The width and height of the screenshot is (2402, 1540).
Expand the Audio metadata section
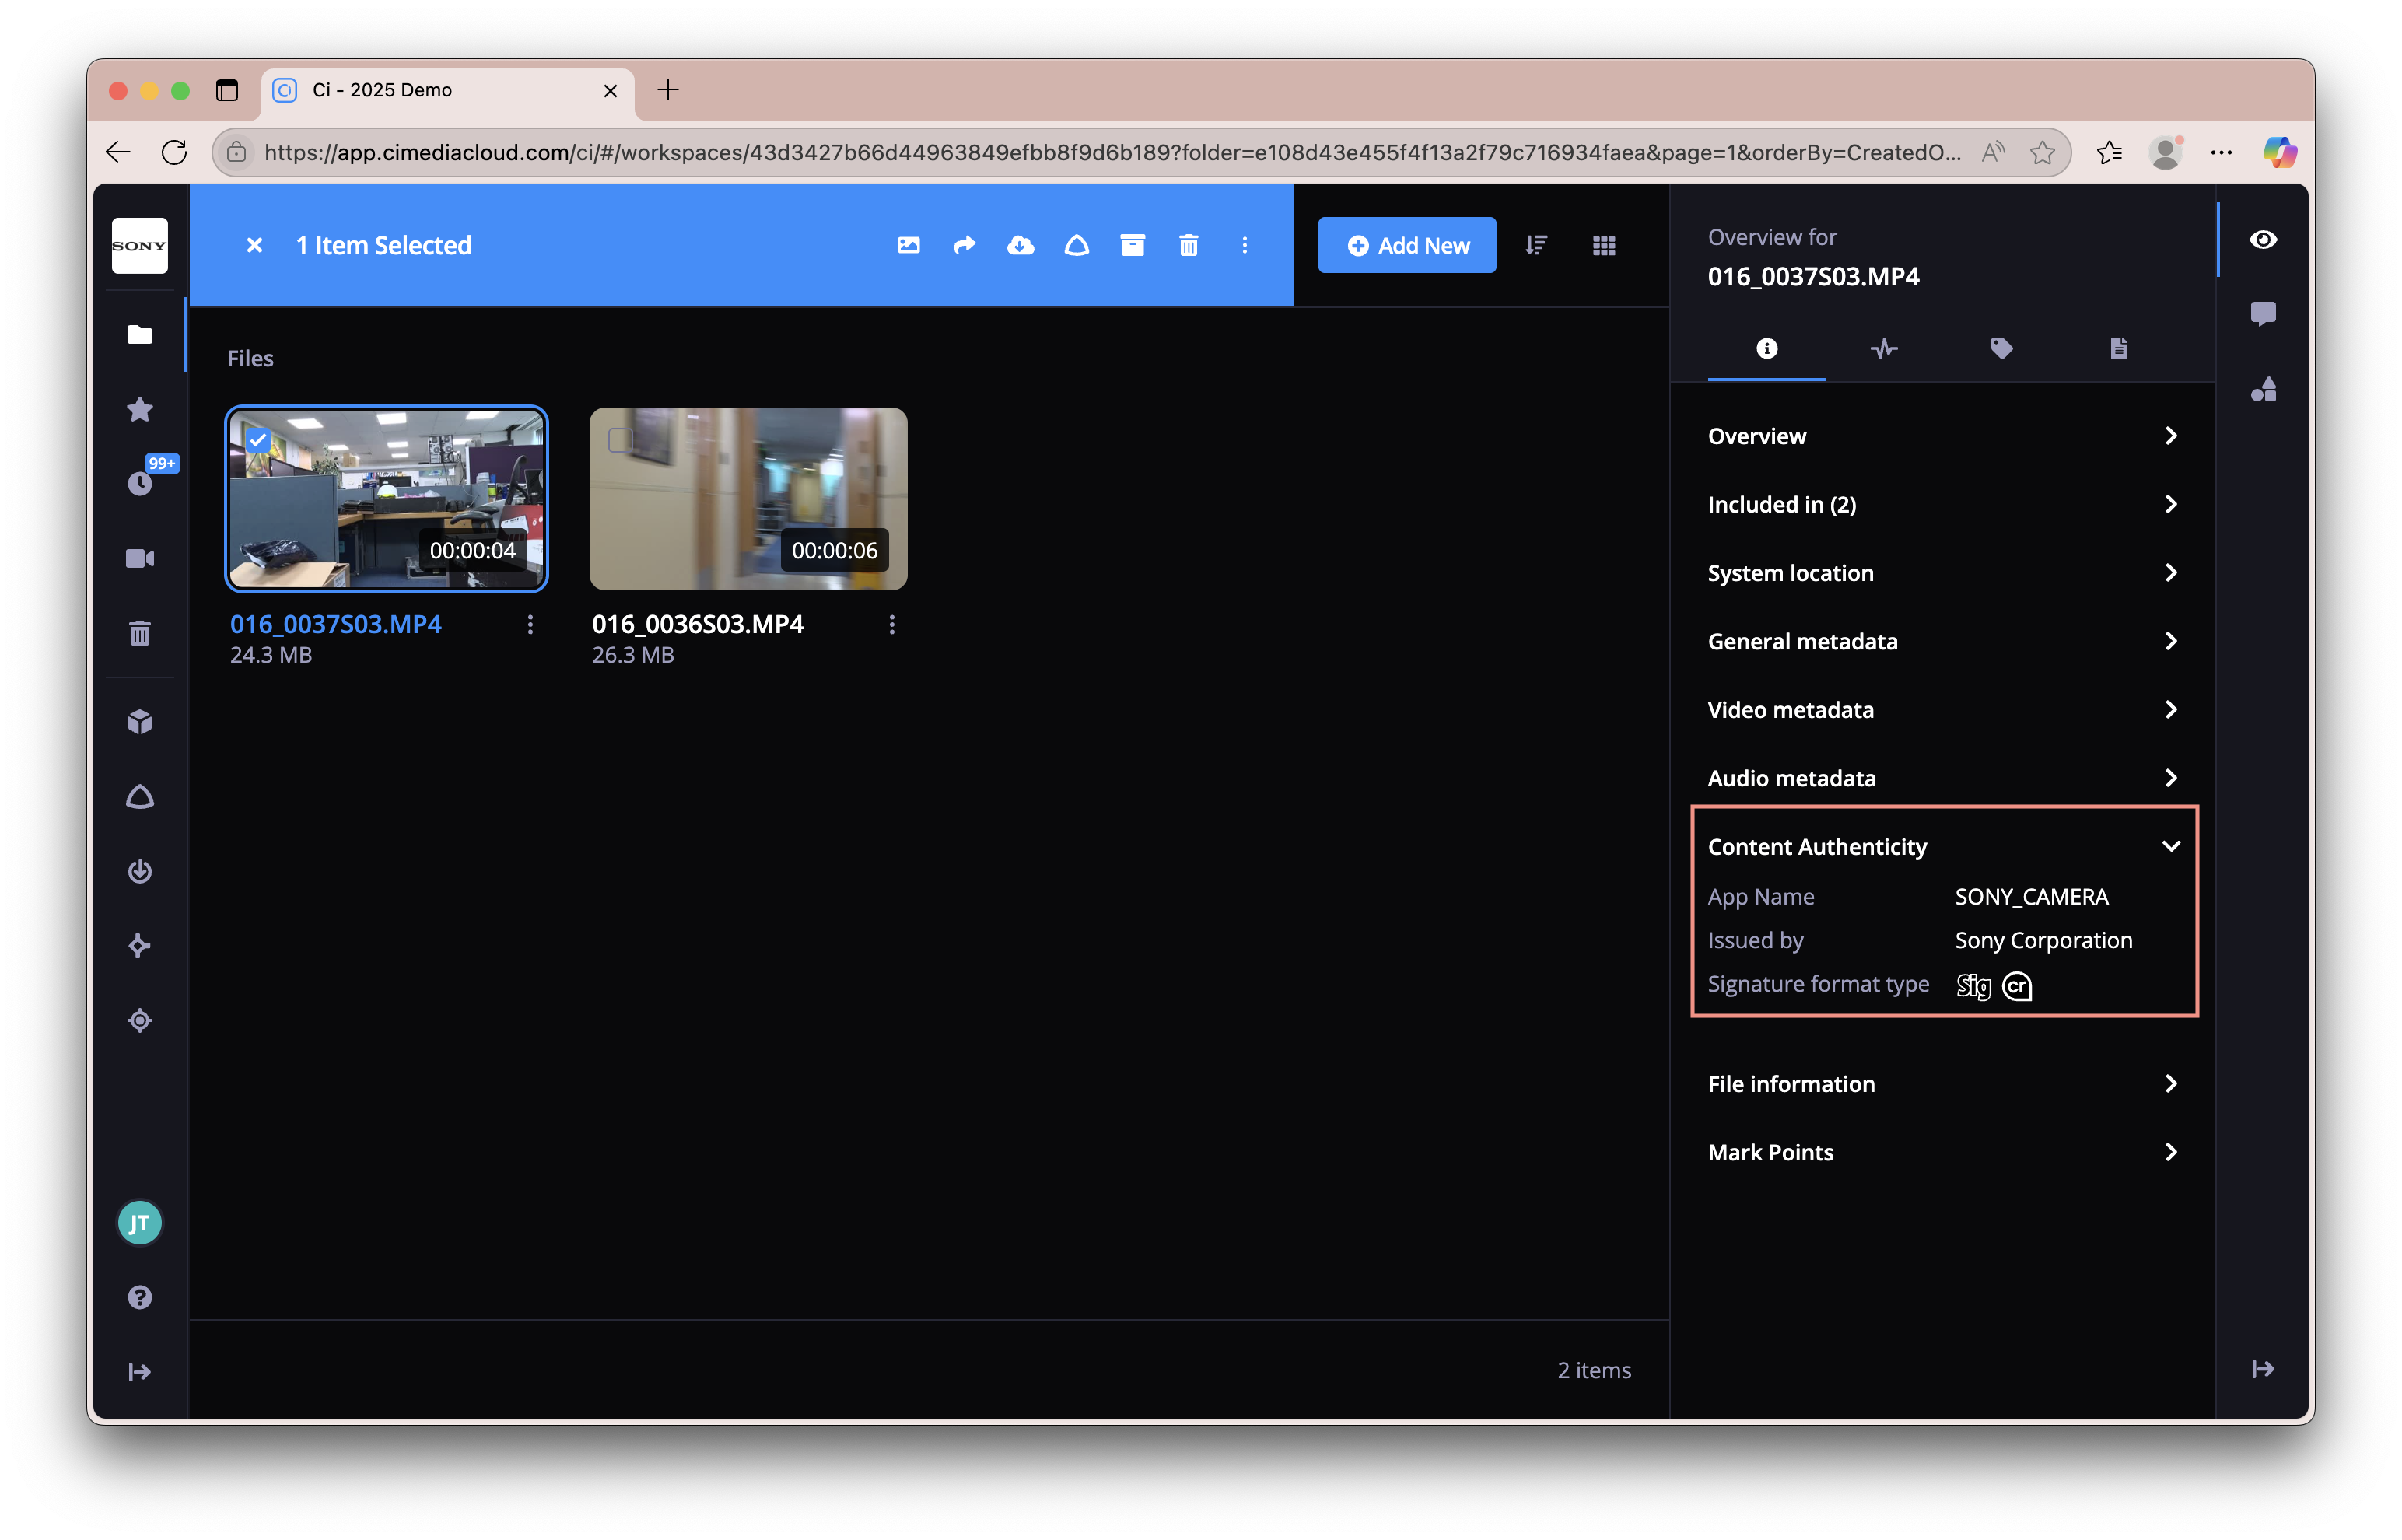point(1943,778)
